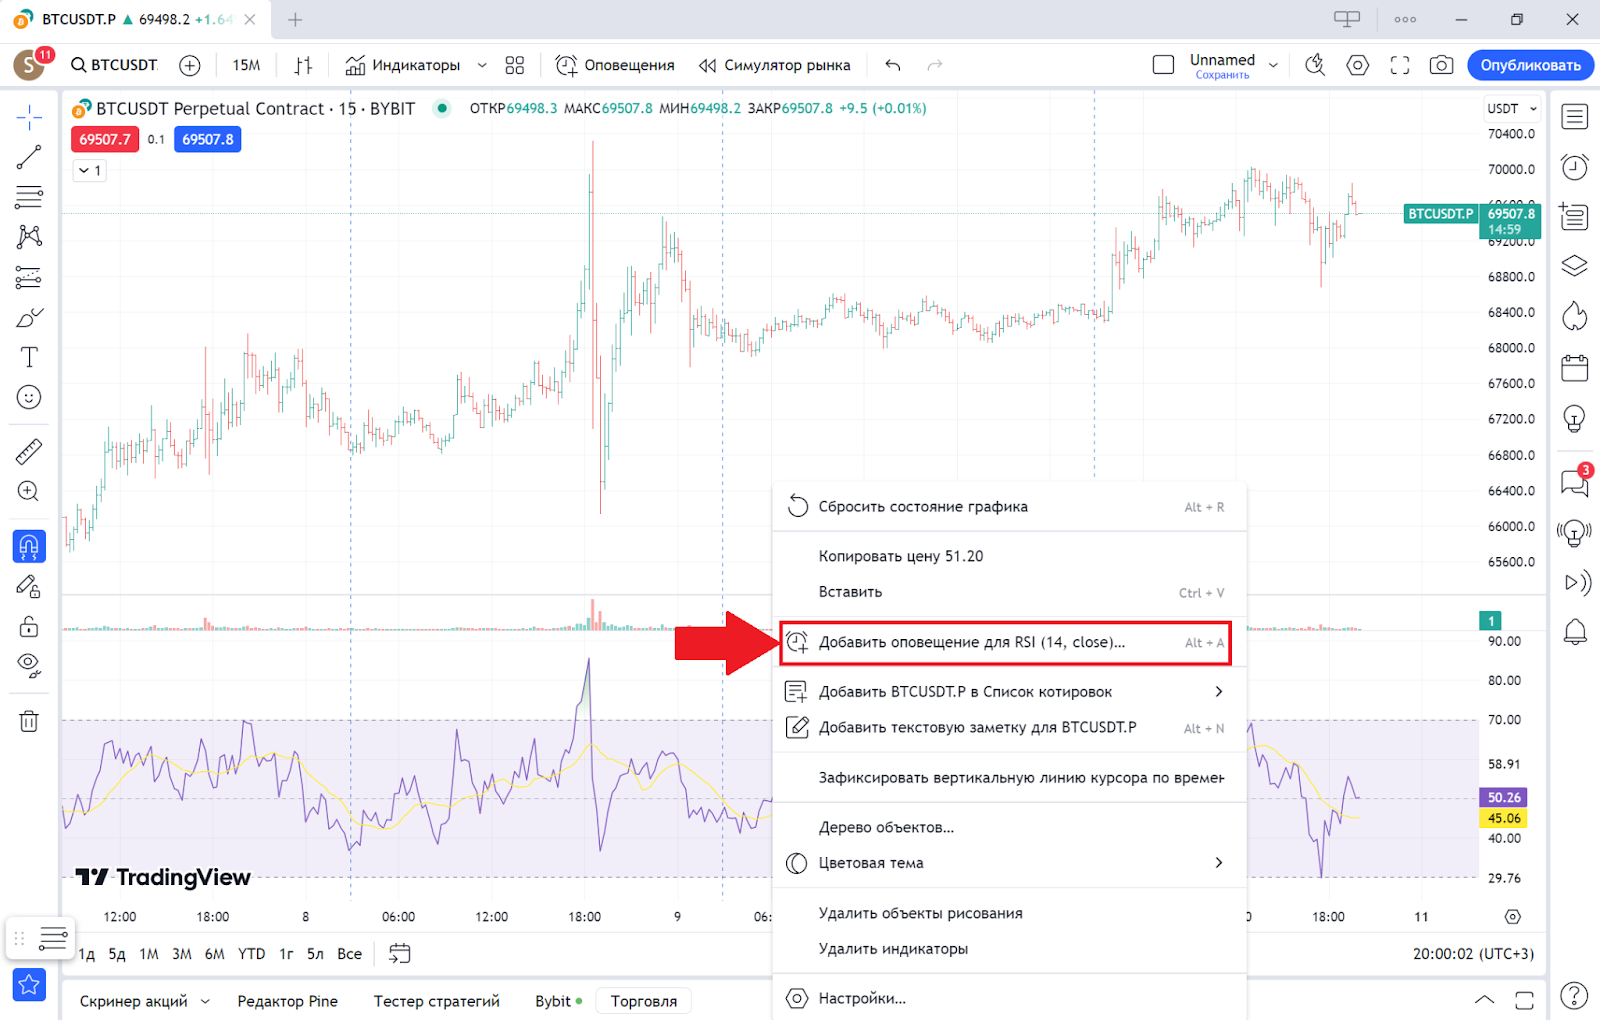Open the candle chart type selector
Viewport: 1600px width, 1021px height.
pos(304,65)
